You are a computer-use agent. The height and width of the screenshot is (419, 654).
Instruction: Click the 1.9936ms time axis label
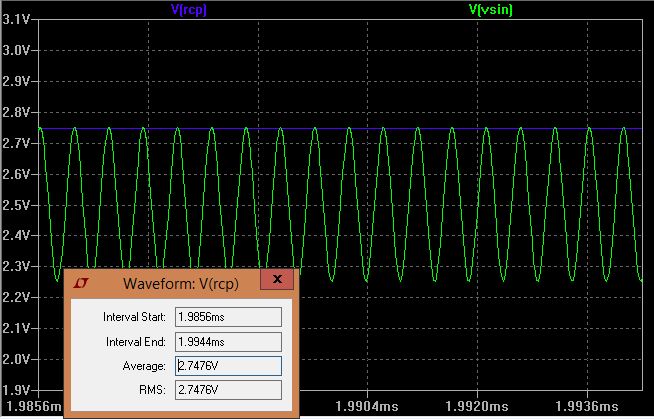pos(587,406)
